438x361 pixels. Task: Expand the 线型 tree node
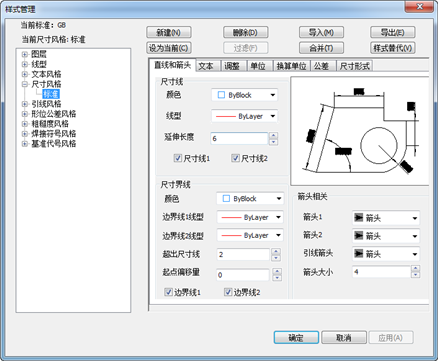pyautogui.click(x=25, y=64)
